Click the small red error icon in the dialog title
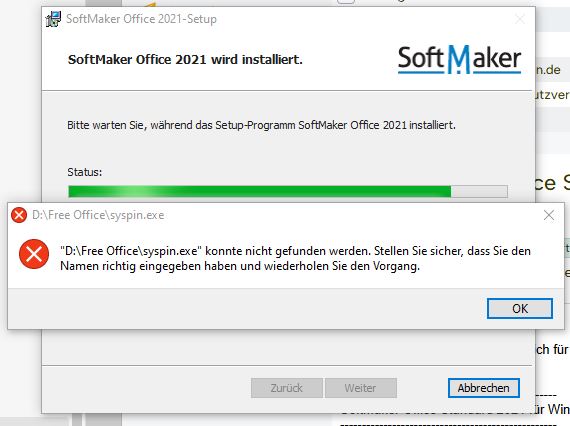 point(19,215)
